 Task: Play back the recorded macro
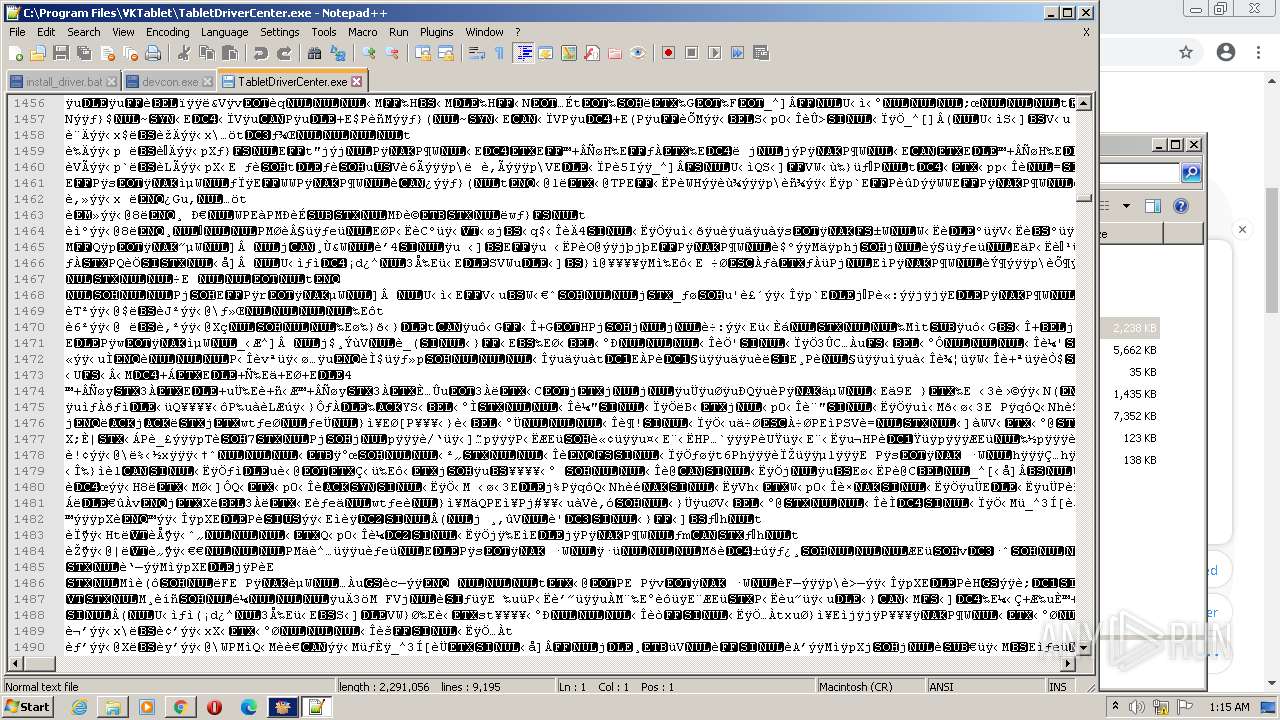[x=715, y=53]
